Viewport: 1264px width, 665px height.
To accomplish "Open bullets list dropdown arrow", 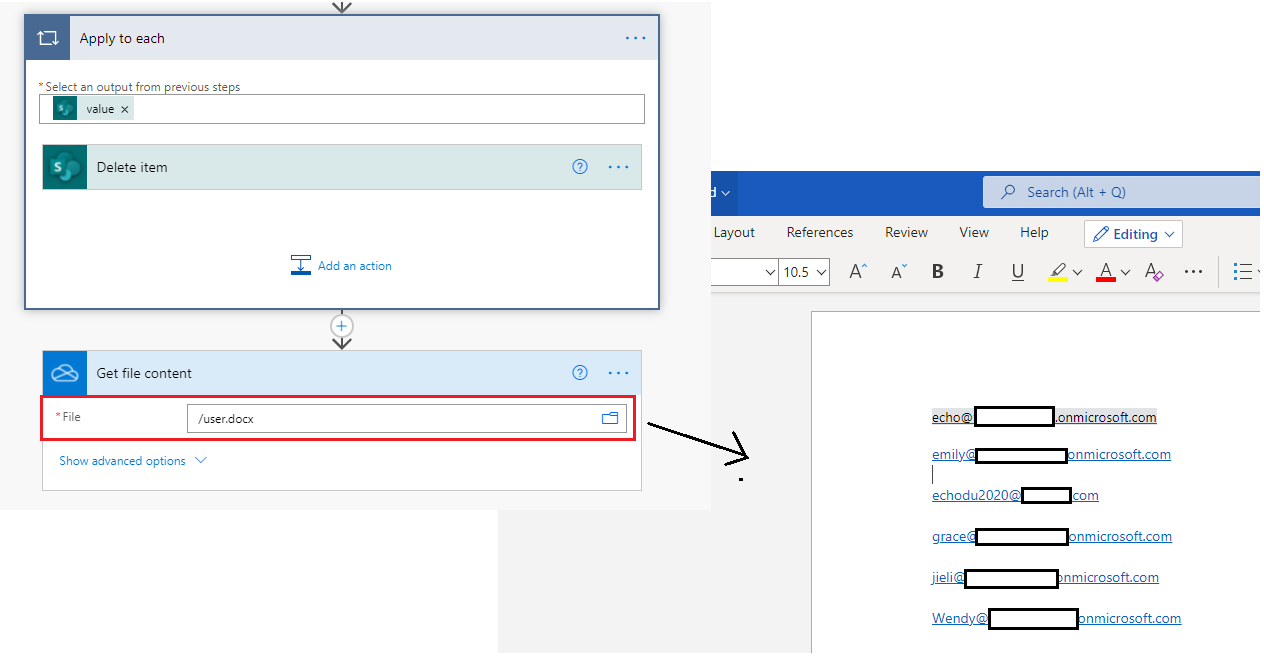I will [x=1259, y=272].
